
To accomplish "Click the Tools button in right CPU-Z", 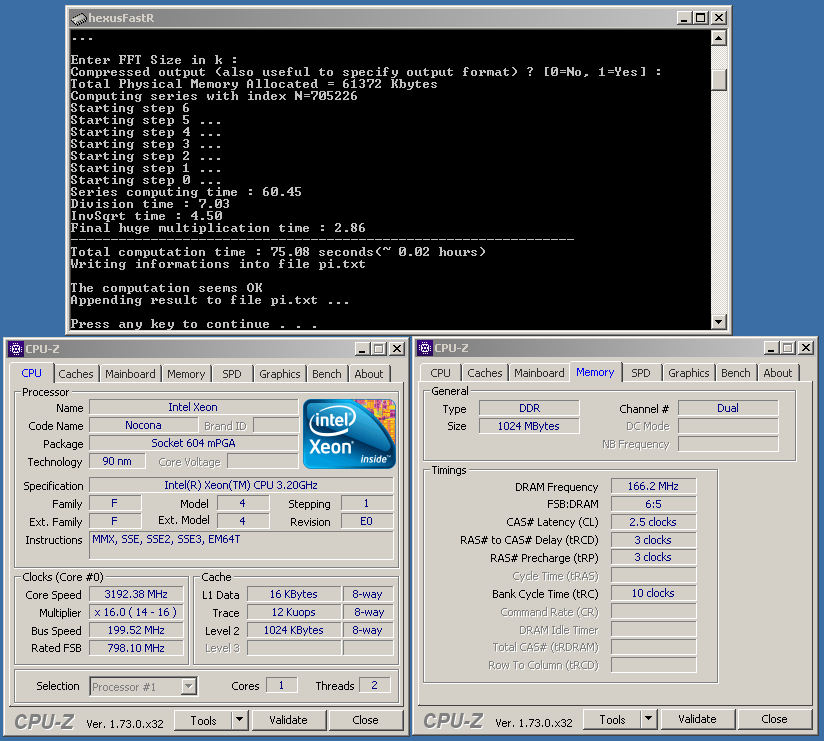I will (612, 719).
